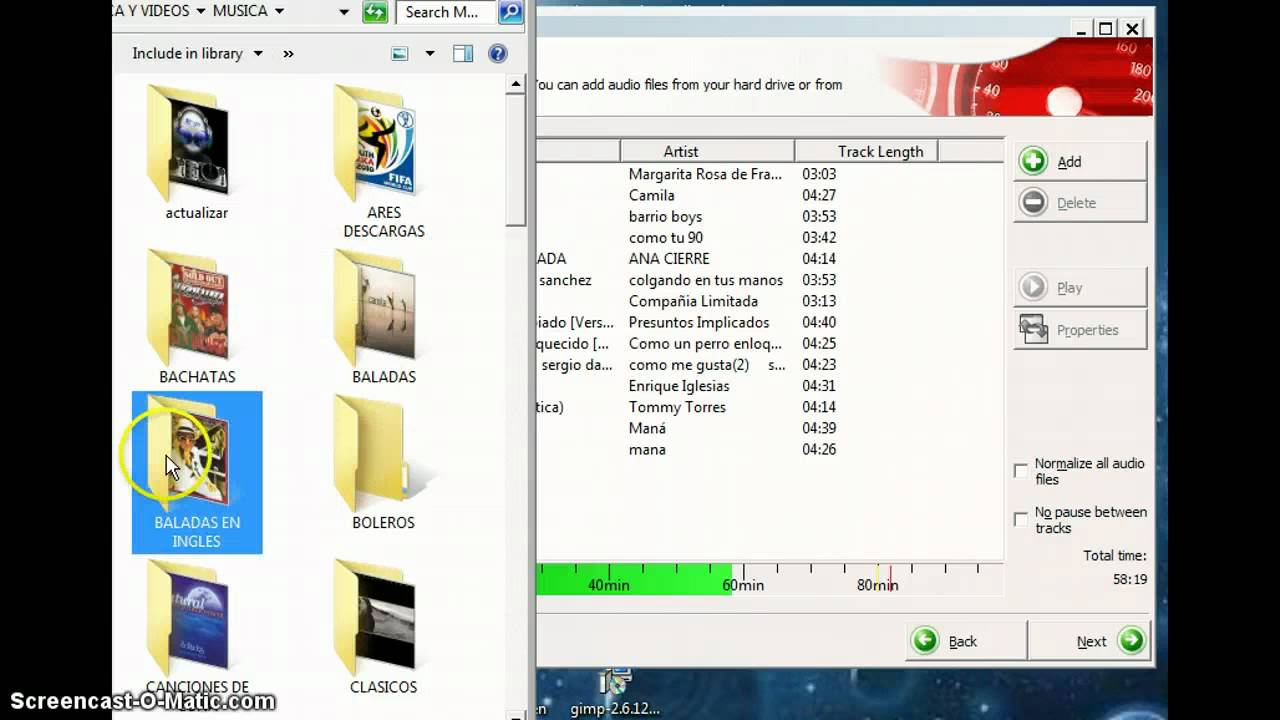This screenshot has height=720, width=1280.
Task: Click the Delete button
Action: tap(1080, 202)
